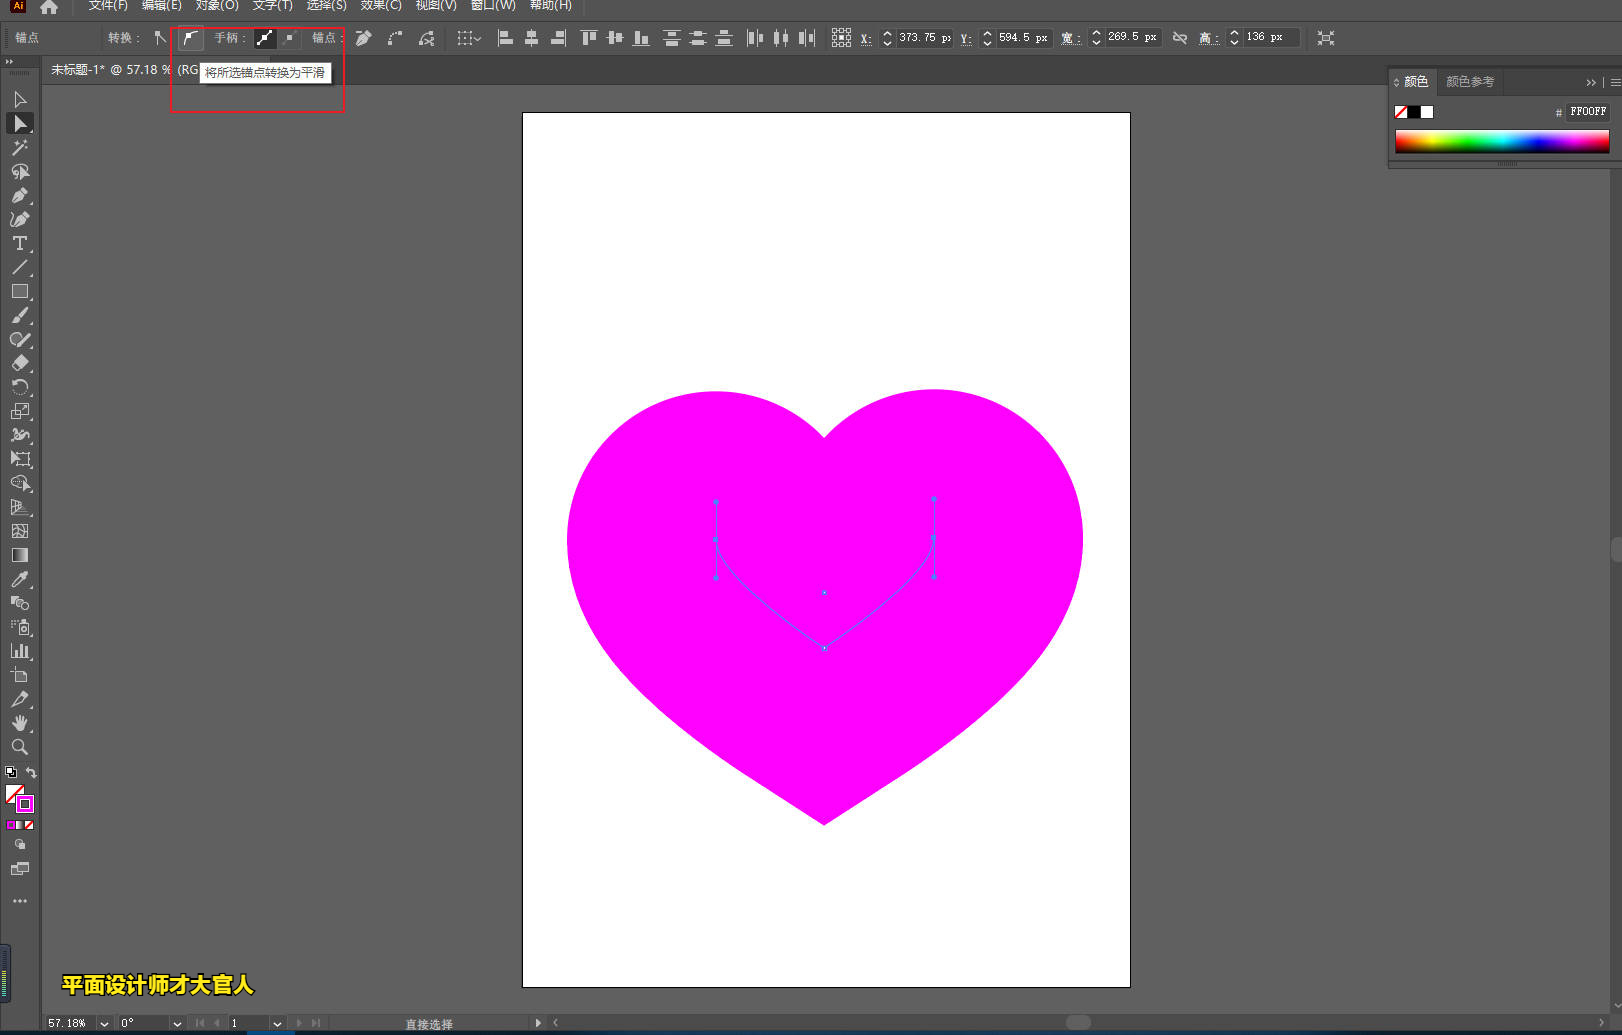1622x1035 pixels.
Task: Toggle constrain width and height proportions link
Action: 1180,38
